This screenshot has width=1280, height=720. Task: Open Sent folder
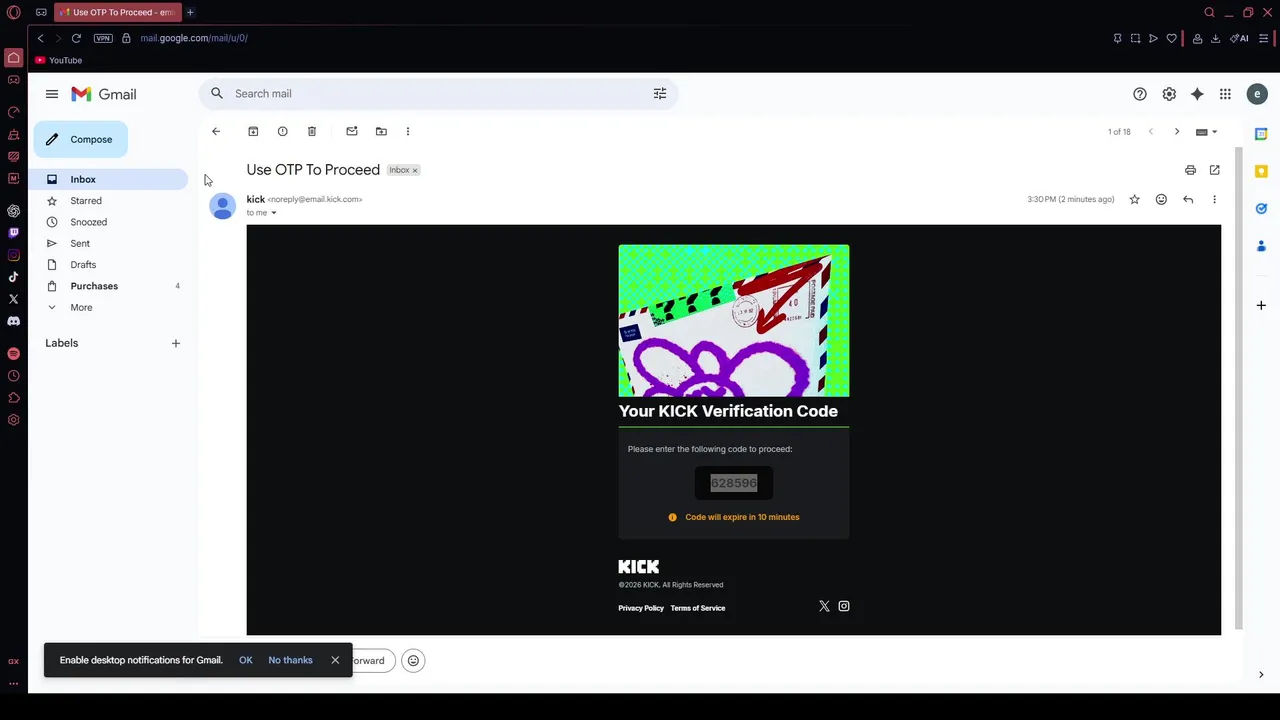click(x=80, y=243)
